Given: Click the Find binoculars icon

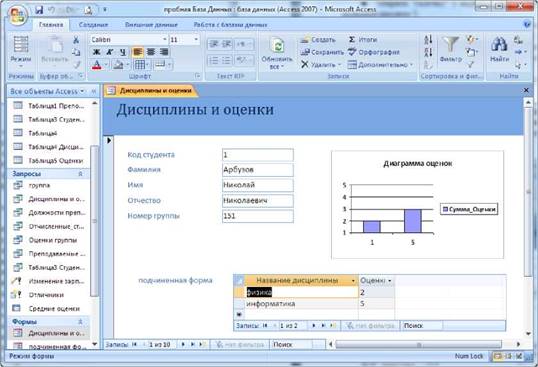Looking at the screenshot, I should [499, 45].
